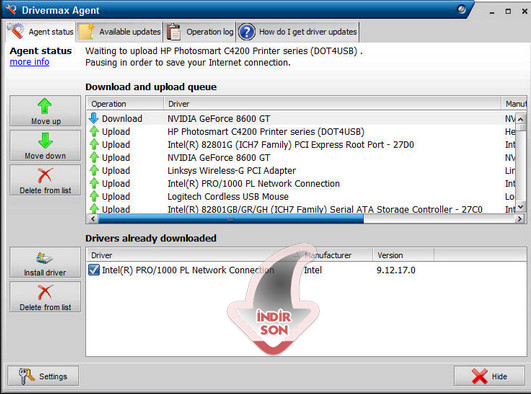Click the Move up button
This screenshot has width=531, height=394.
[45, 111]
